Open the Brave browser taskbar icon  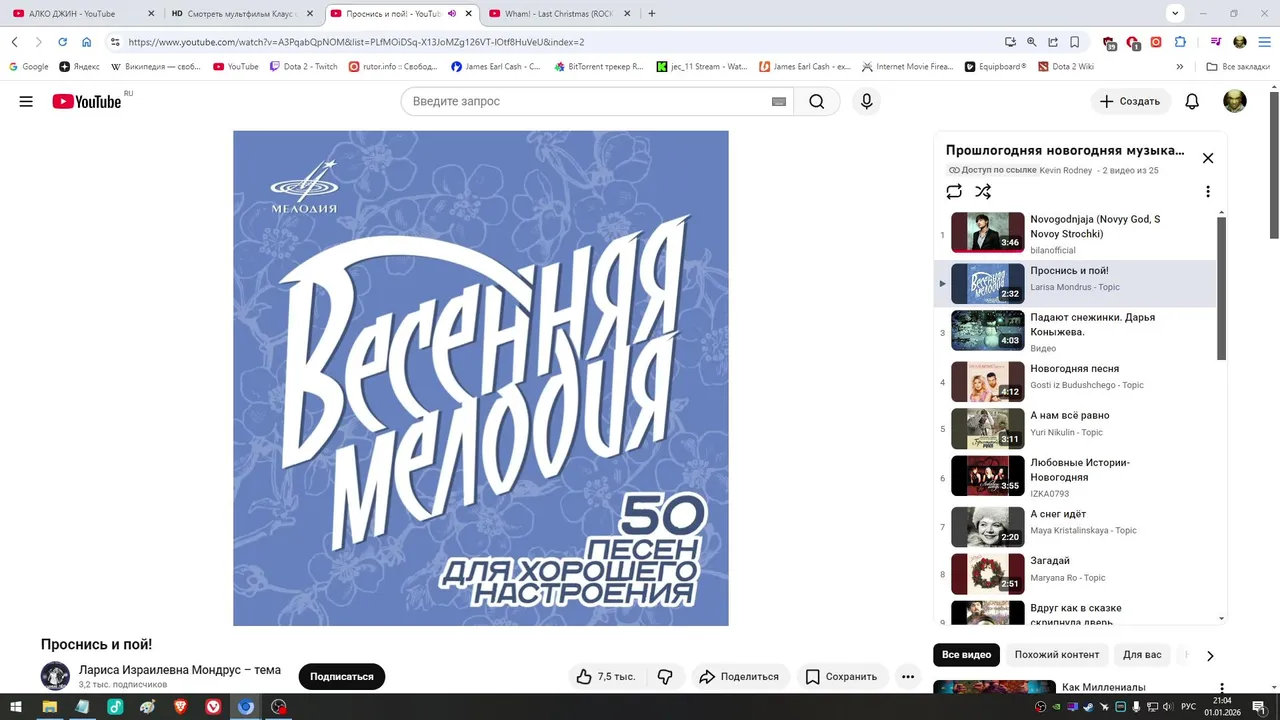[180, 707]
